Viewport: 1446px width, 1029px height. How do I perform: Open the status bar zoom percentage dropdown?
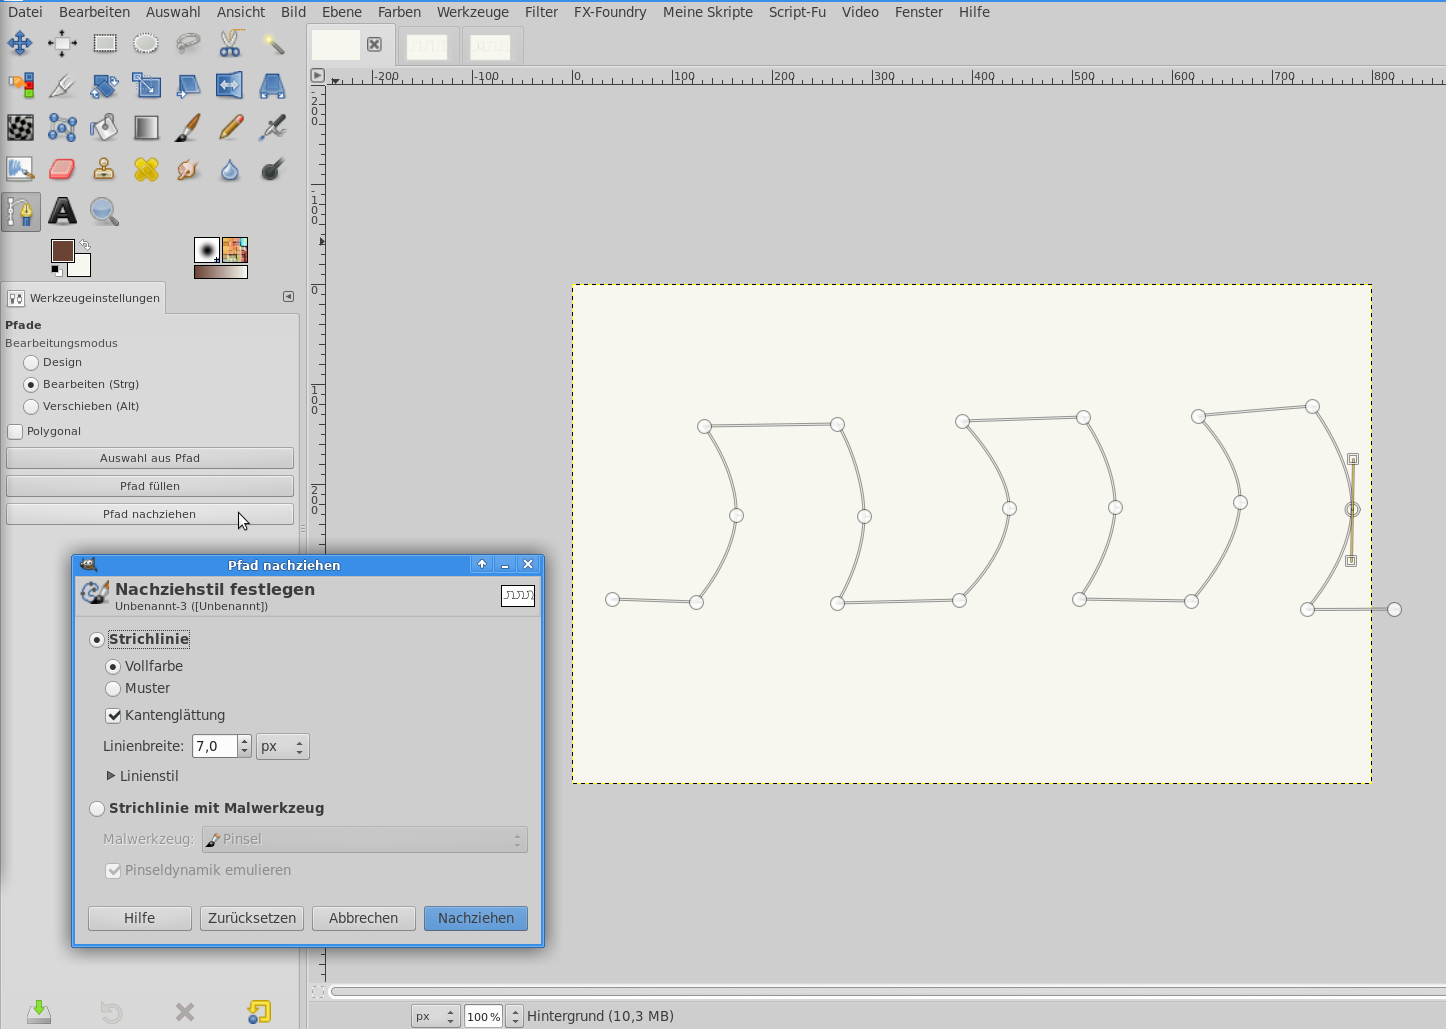coord(514,1016)
